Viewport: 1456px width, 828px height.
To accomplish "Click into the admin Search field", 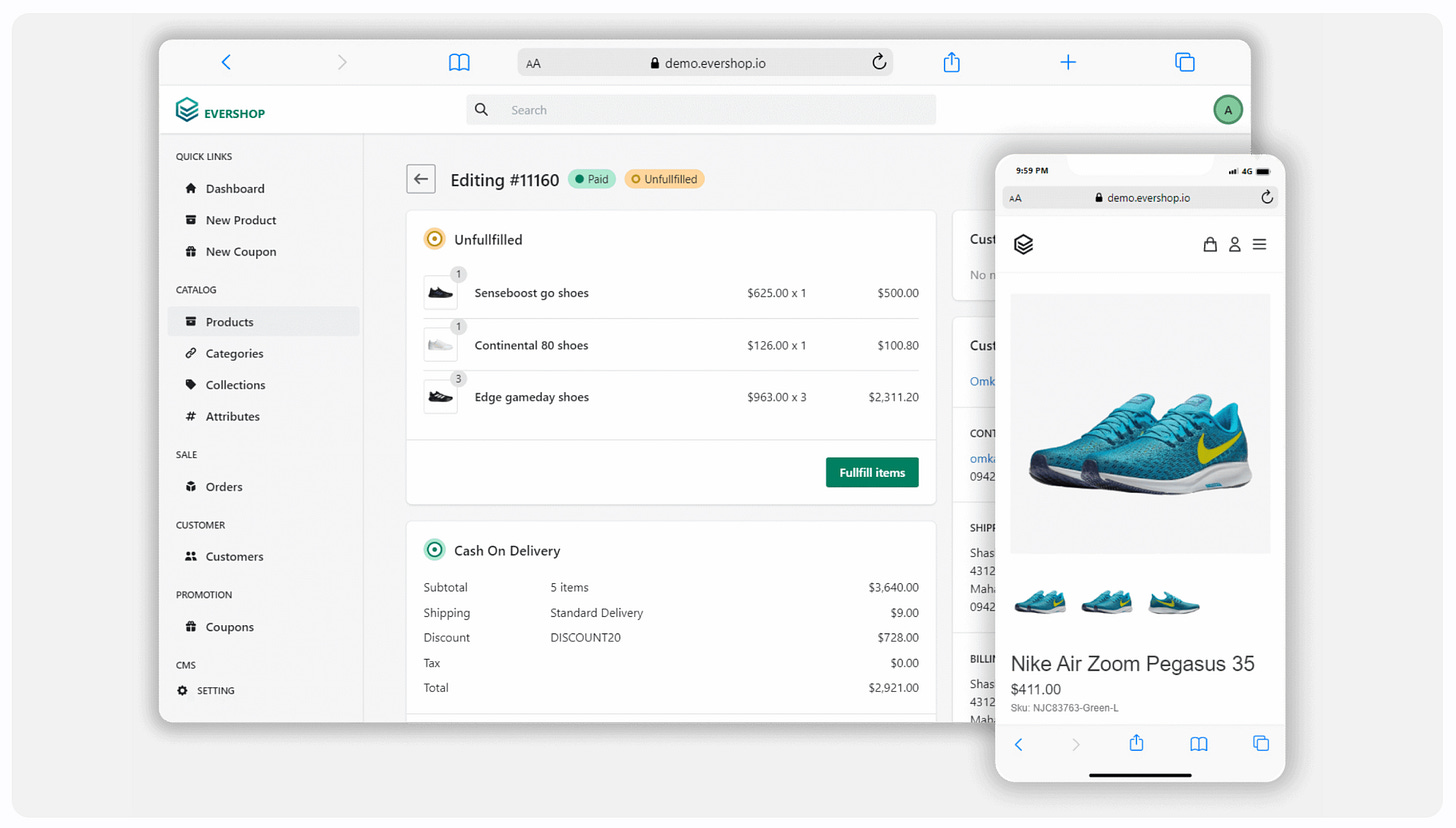I will tap(701, 110).
